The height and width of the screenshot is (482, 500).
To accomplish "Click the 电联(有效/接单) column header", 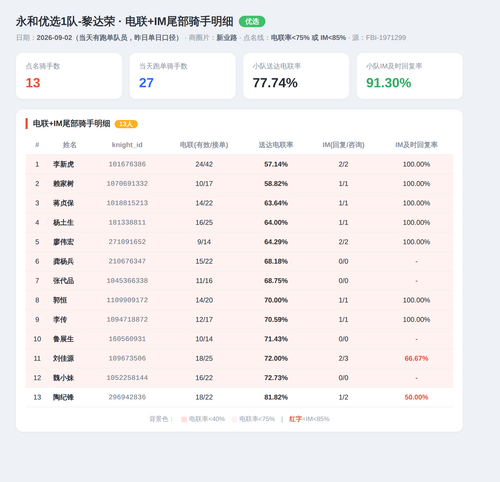I will tap(204, 145).
